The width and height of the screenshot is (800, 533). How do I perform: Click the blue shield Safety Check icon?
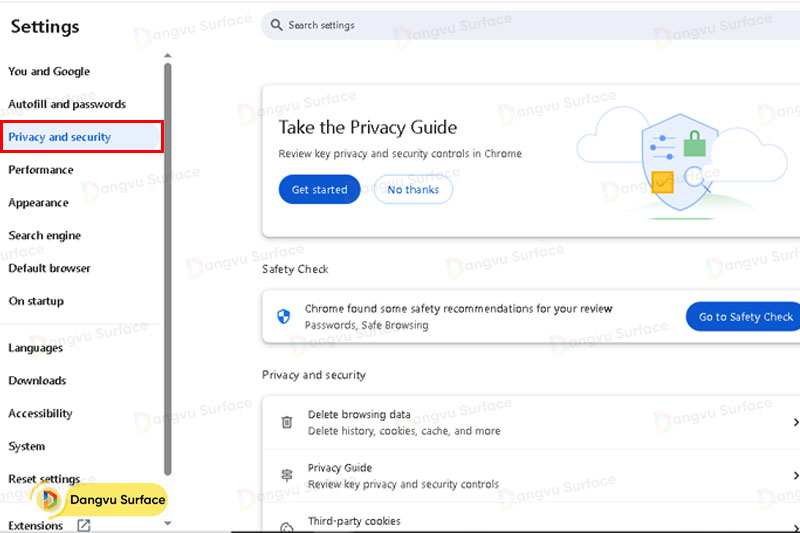(283, 317)
